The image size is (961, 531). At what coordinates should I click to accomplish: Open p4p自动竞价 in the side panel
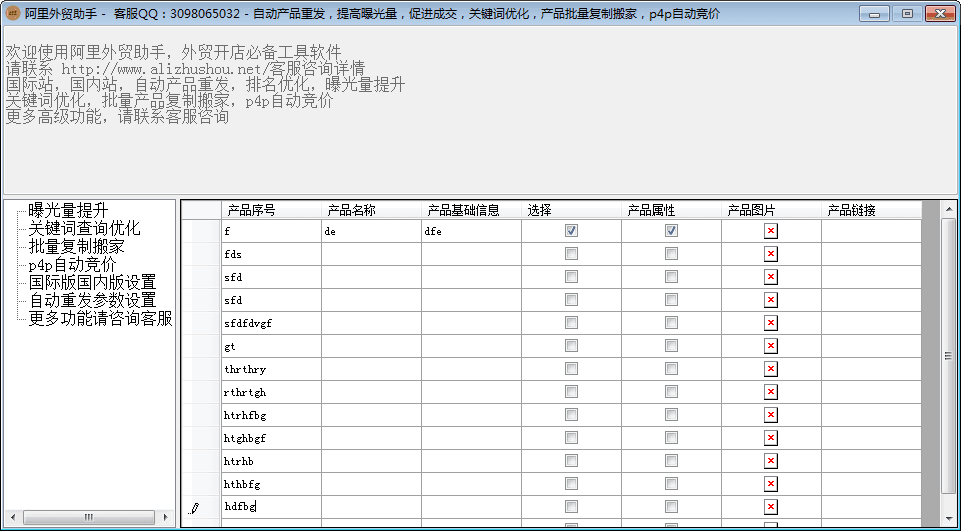point(72,264)
